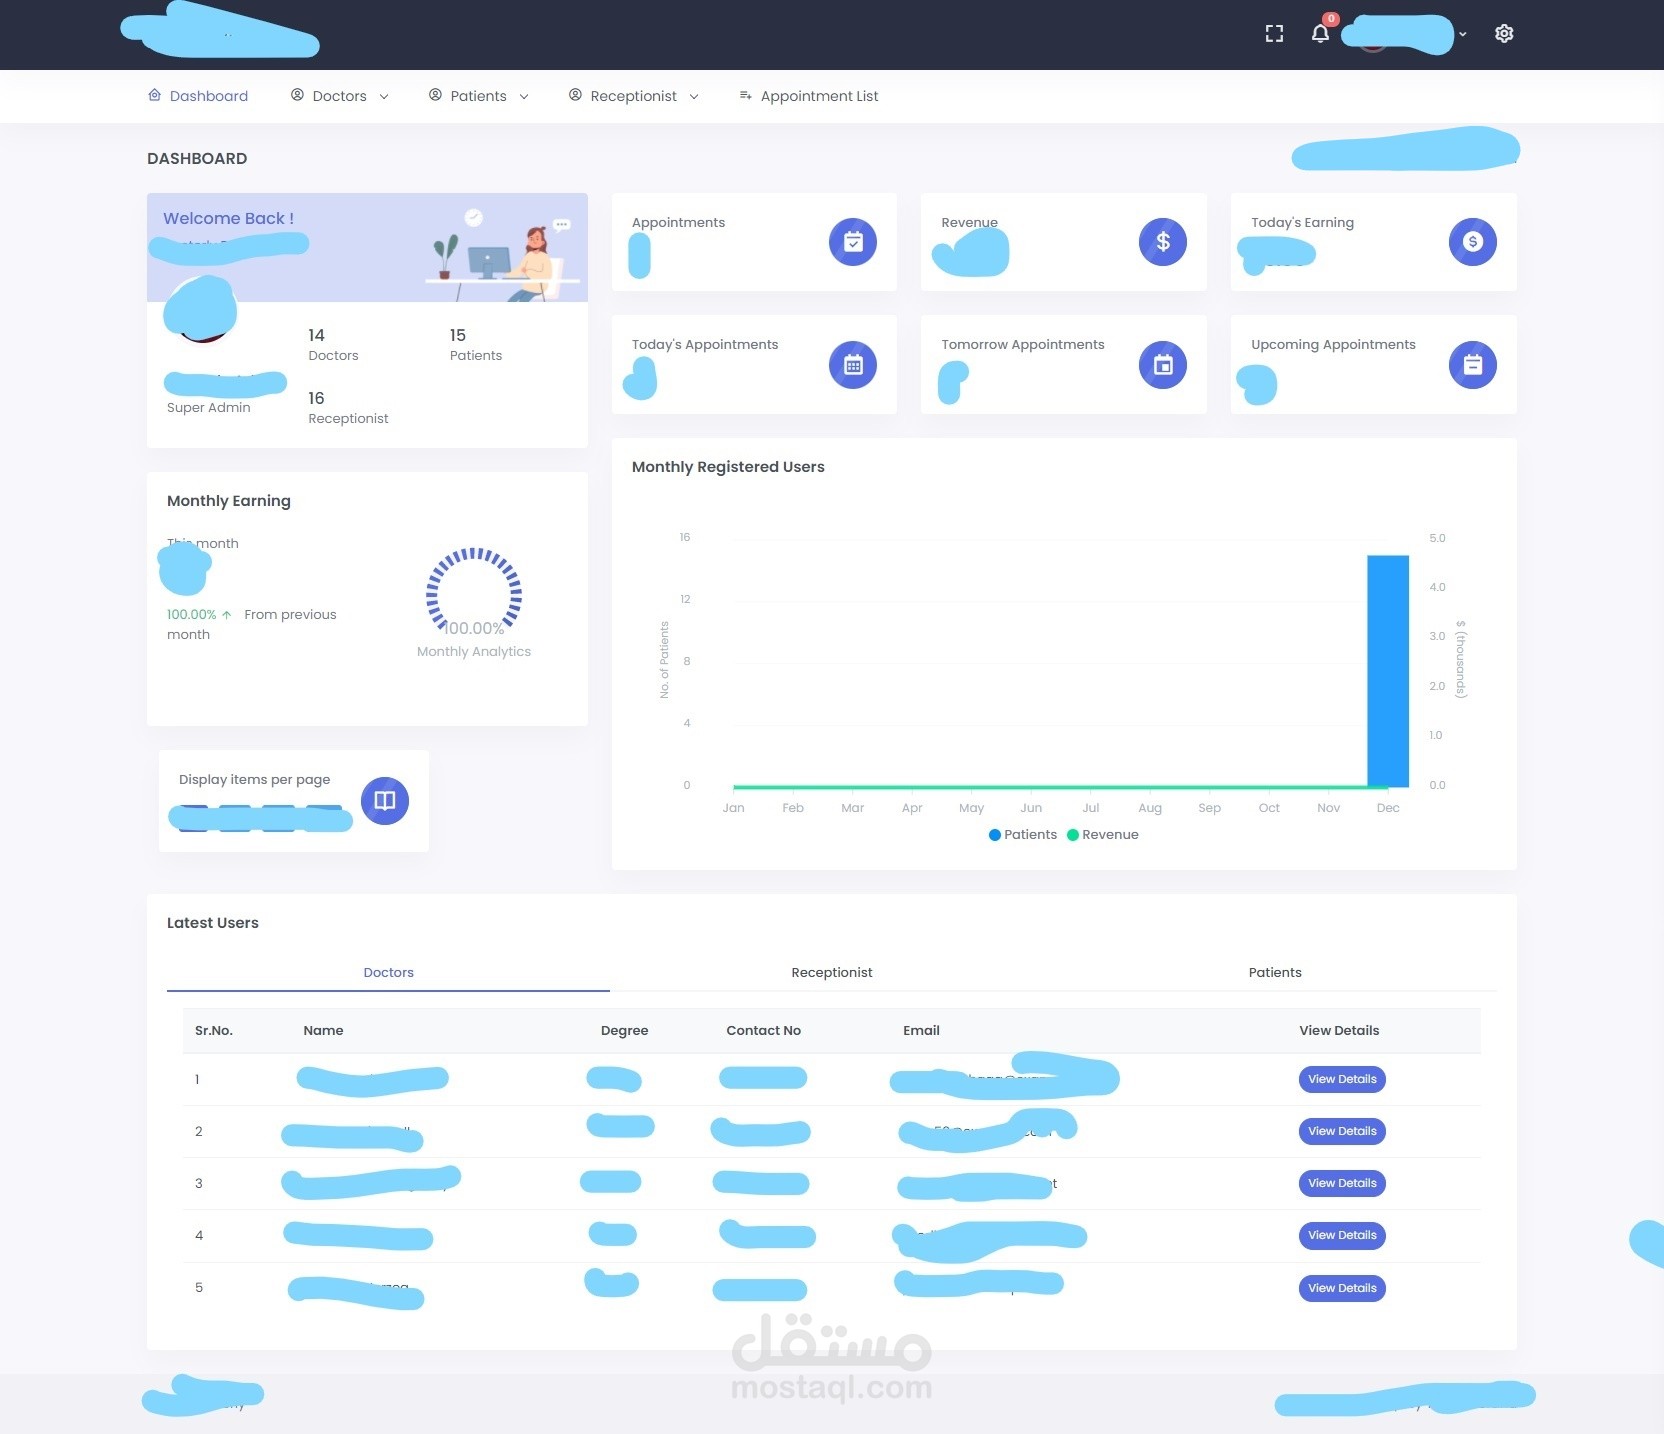
Task: Click the Receptionist menu user icon
Action: coord(575,95)
